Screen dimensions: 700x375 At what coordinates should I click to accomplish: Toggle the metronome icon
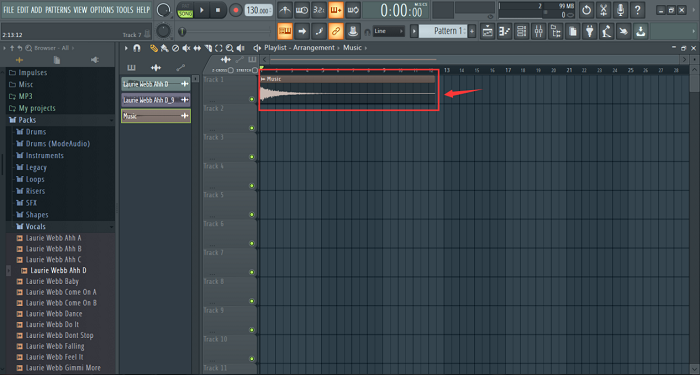[x=285, y=9]
